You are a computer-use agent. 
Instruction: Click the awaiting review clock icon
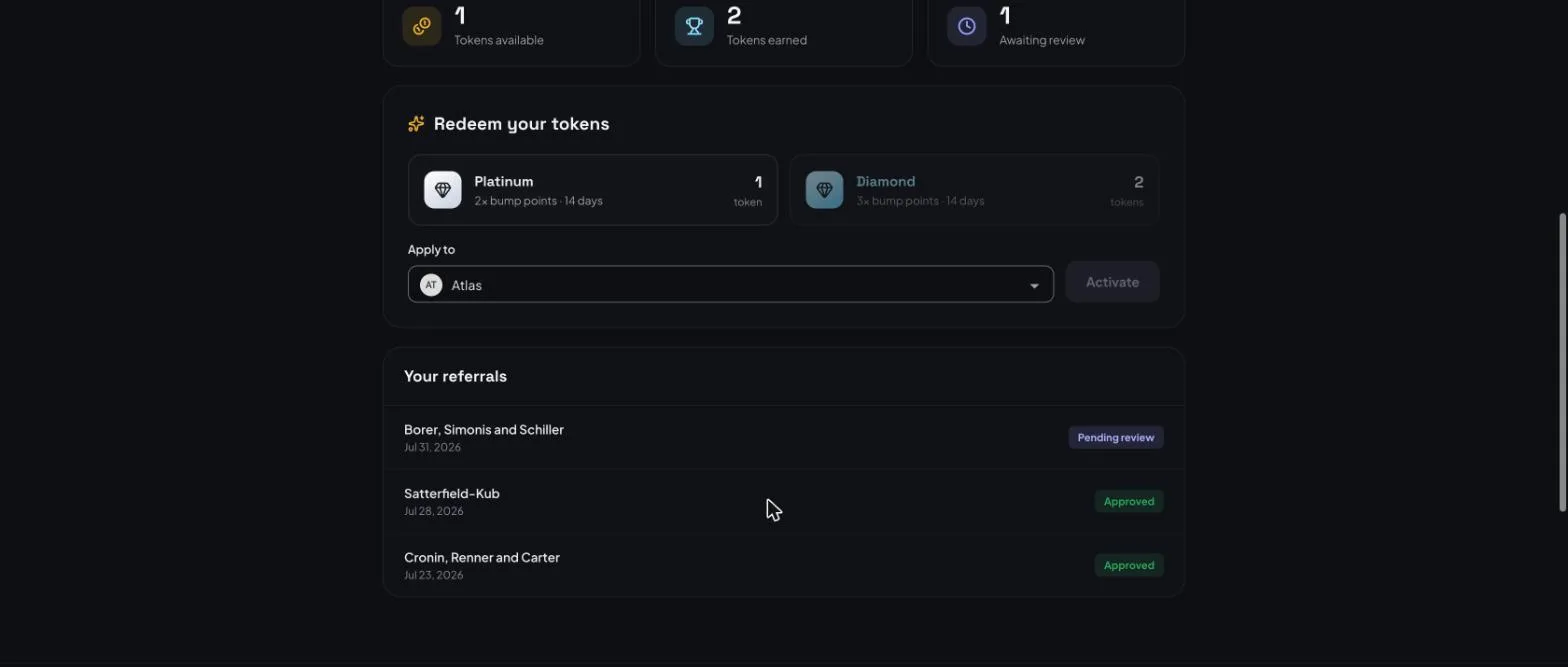click(967, 26)
